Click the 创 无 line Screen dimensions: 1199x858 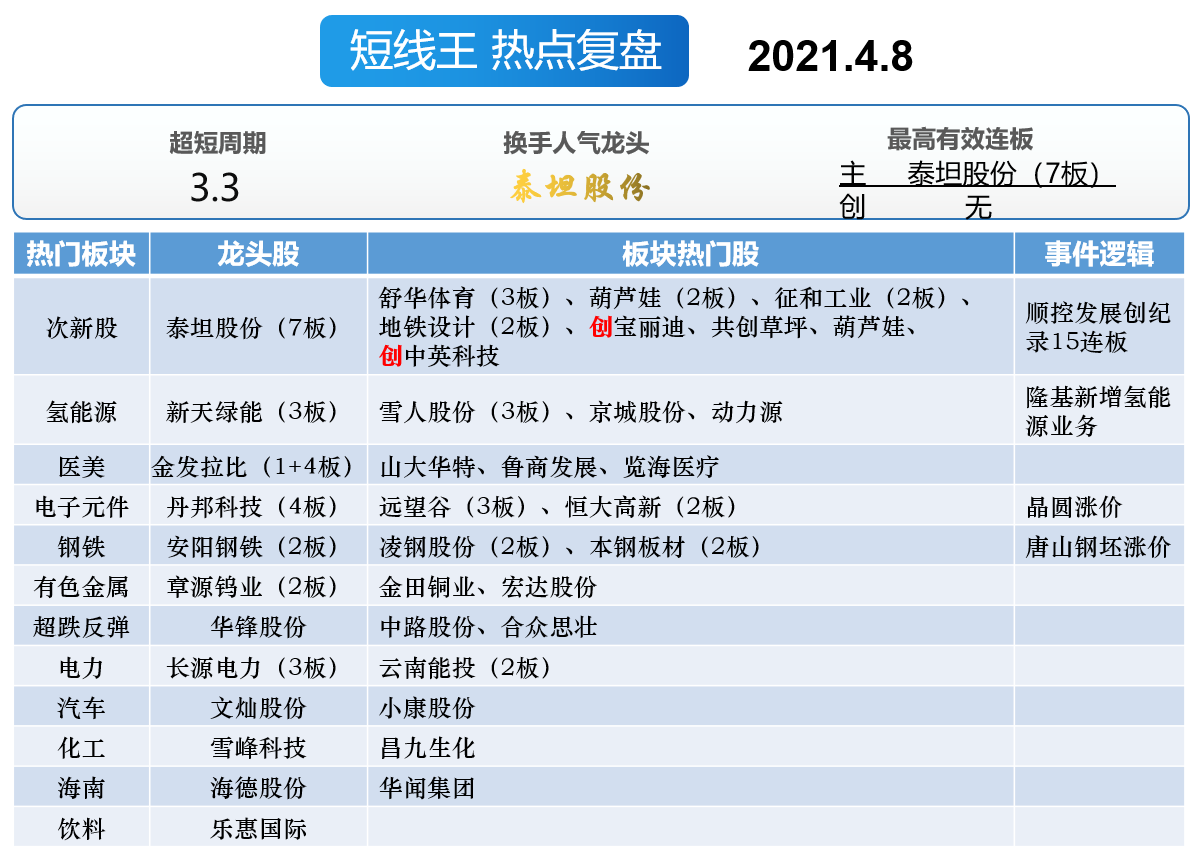[915, 207]
